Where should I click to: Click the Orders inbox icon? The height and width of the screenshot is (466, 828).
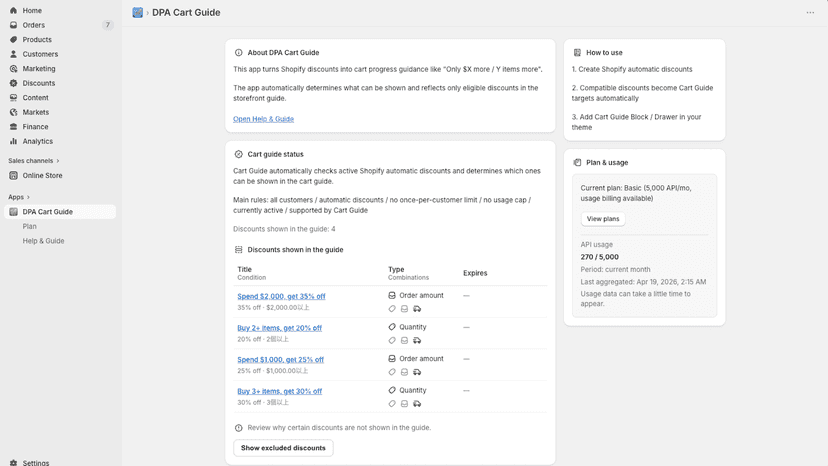click(13, 25)
